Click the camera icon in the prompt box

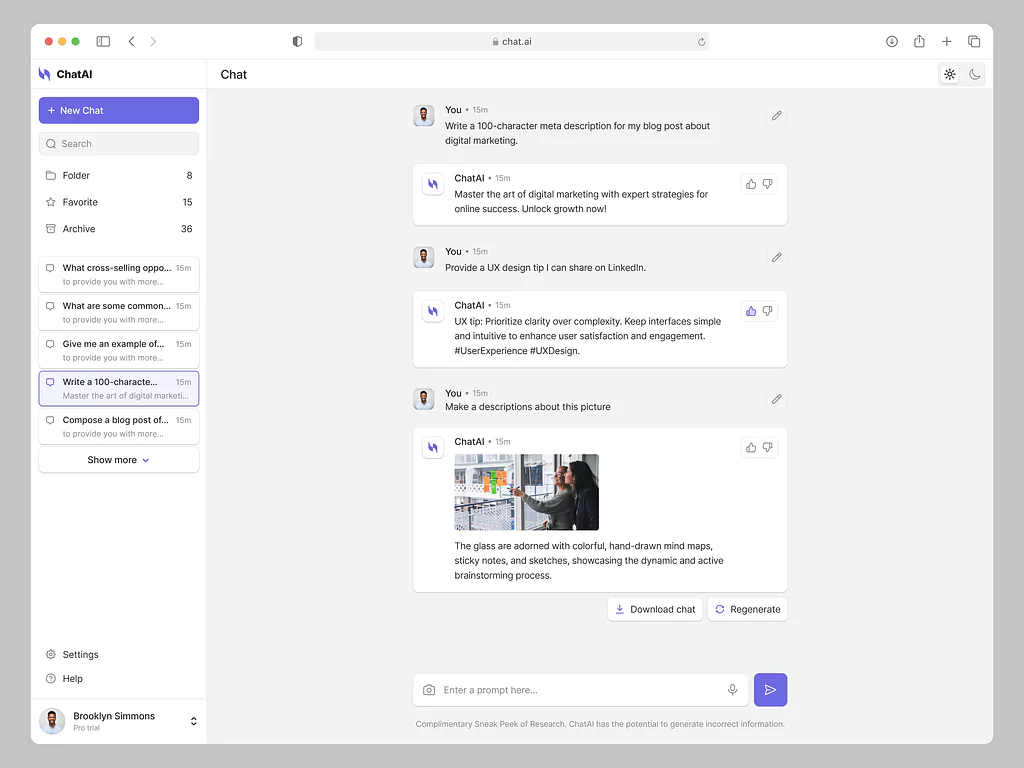(x=429, y=690)
